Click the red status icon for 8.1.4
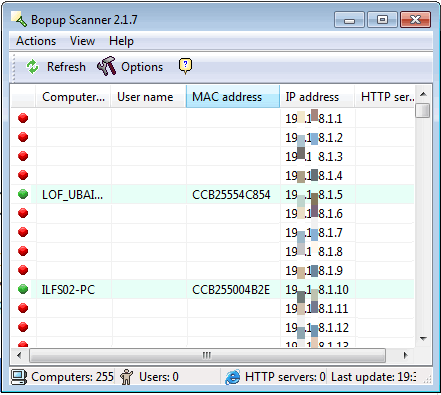This screenshot has width=441, height=395. coord(23,175)
